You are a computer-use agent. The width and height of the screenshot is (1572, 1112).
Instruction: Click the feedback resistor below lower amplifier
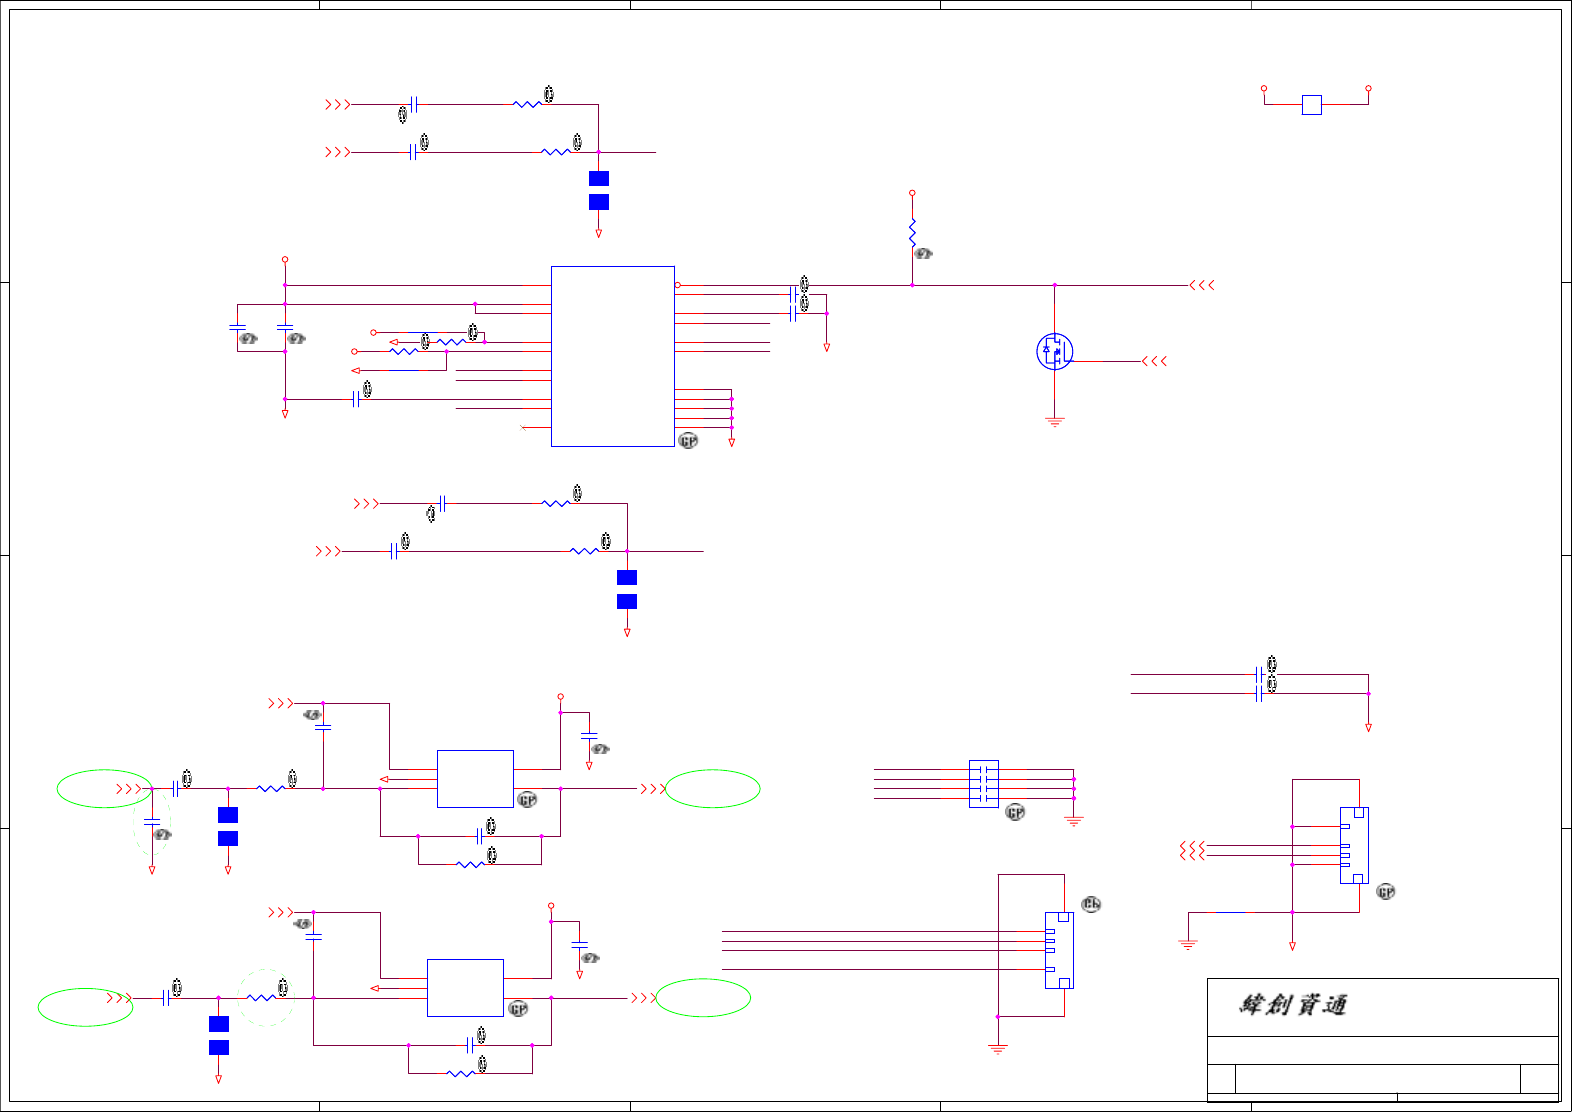point(461,1073)
